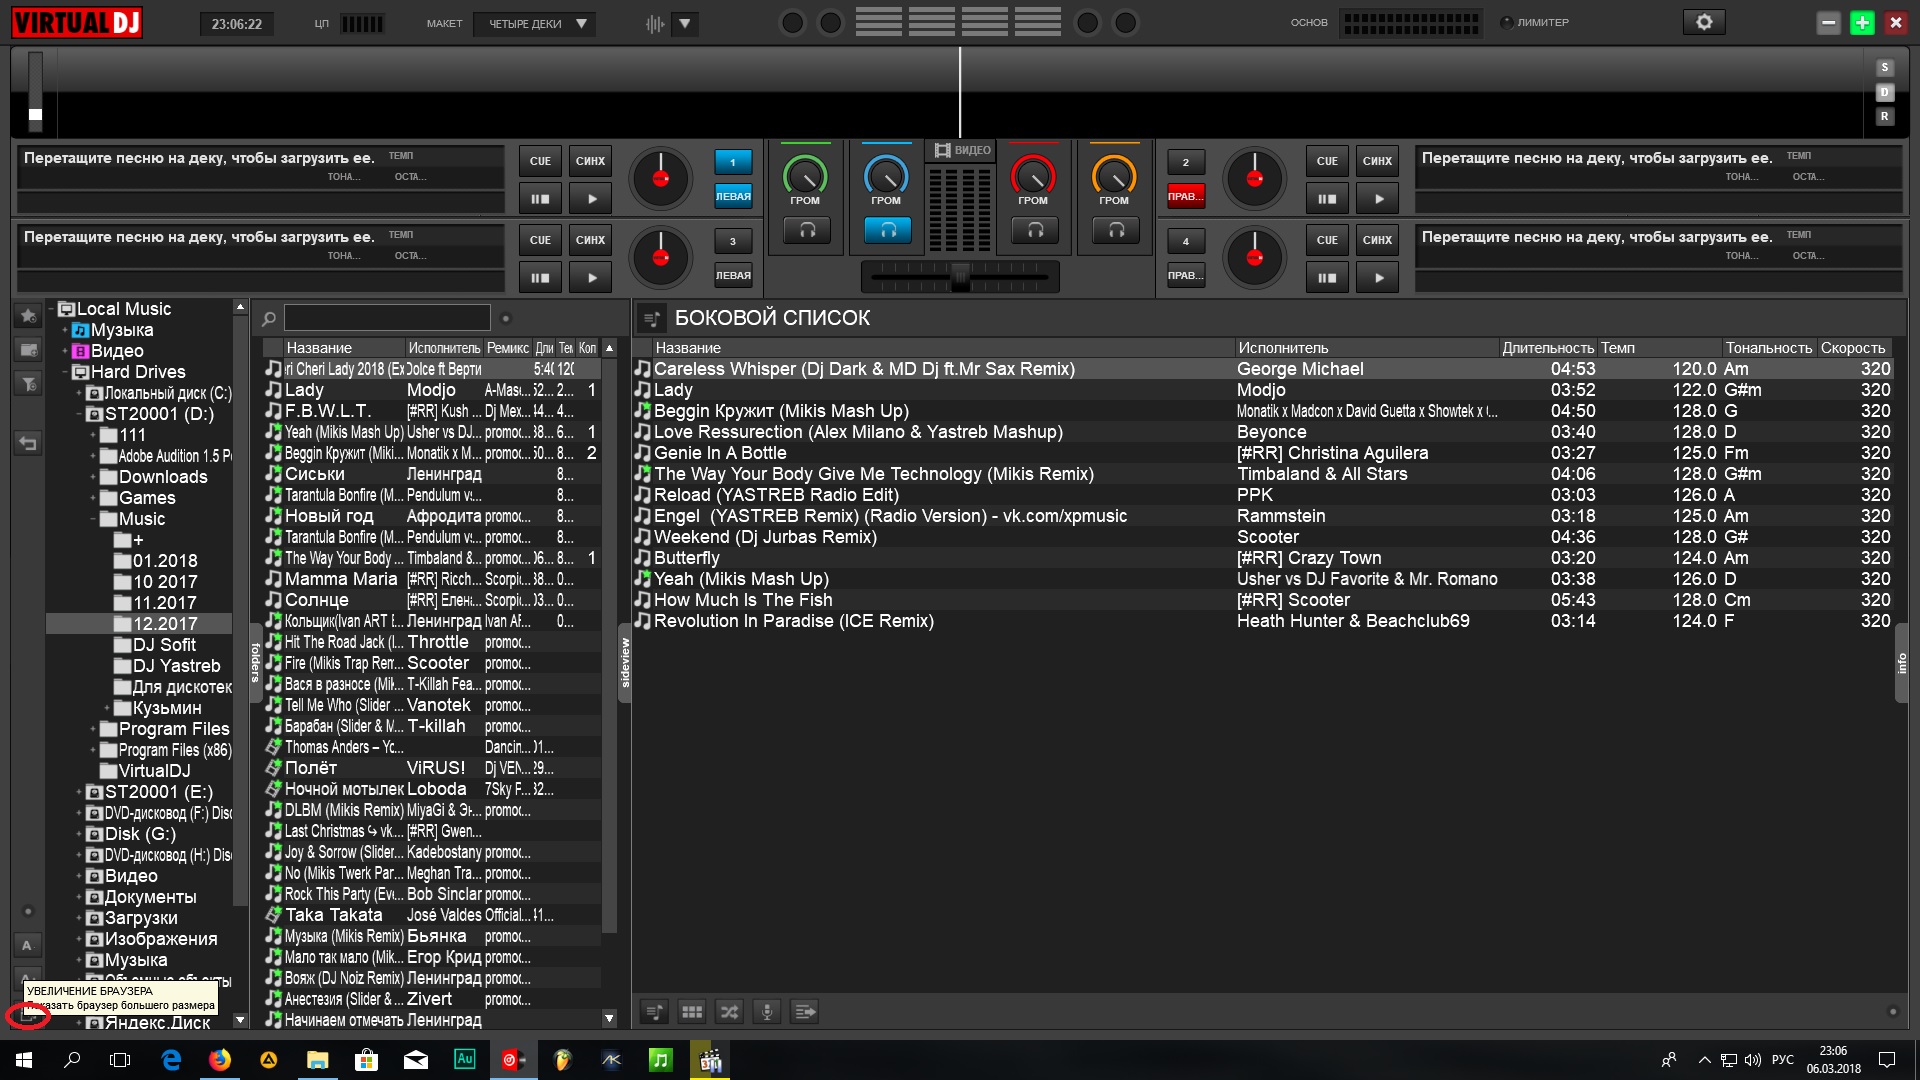
Task: Sort sidelist by the Исполнитель column header
Action: 1366,348
